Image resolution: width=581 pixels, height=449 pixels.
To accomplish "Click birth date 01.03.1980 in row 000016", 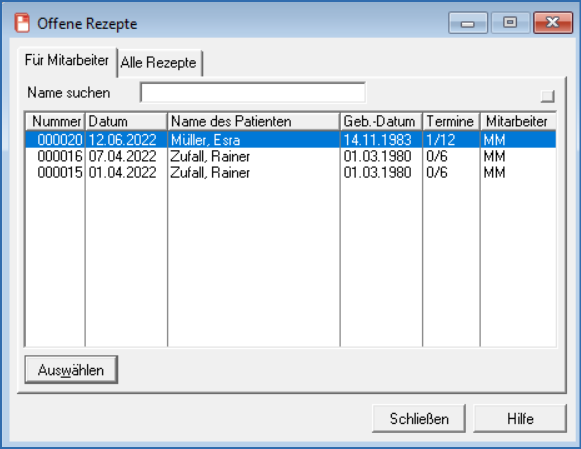I will point(377,156).
